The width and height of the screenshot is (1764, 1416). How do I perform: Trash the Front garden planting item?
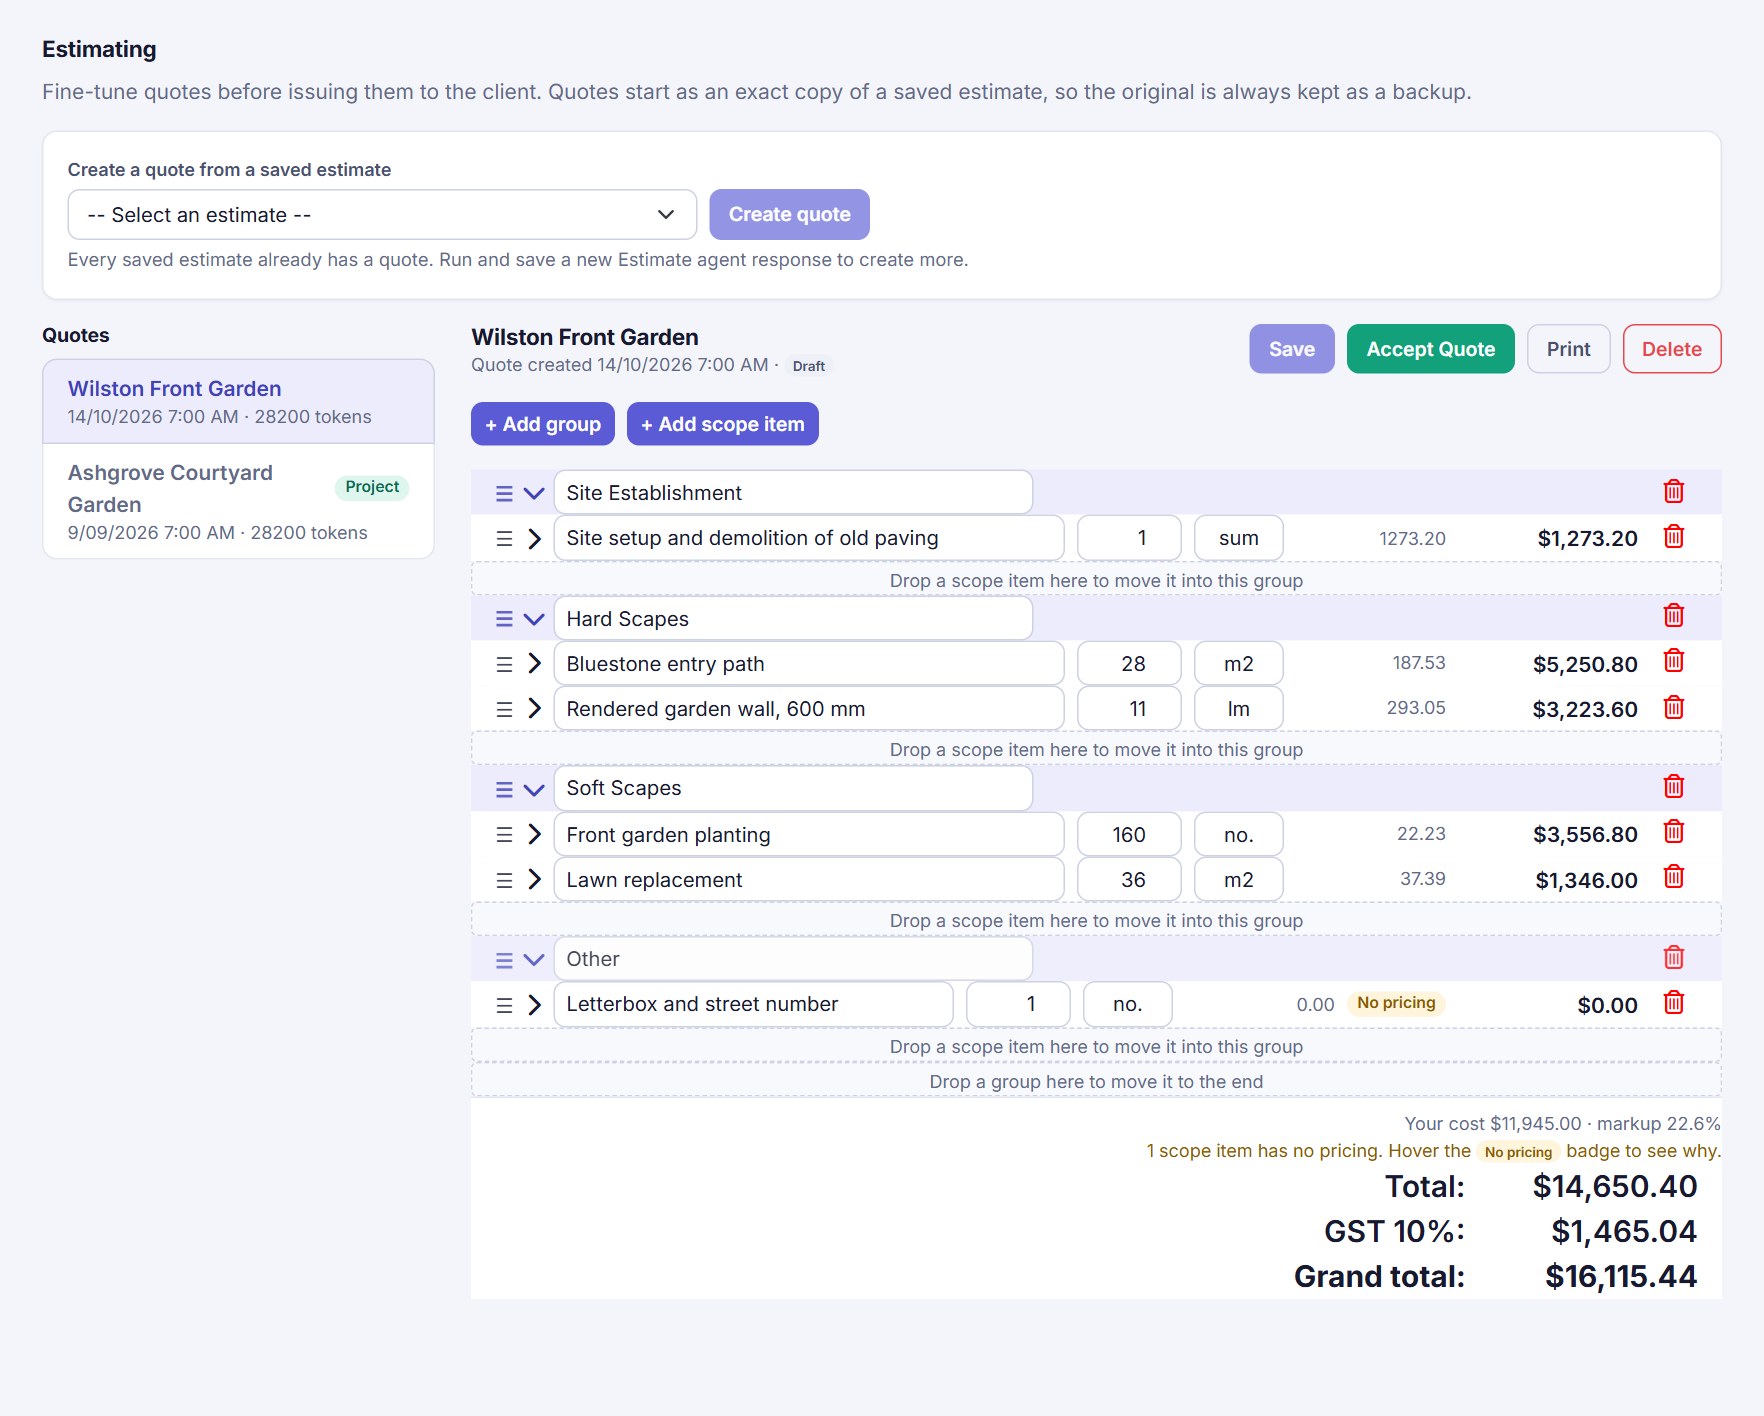coord(1673,832)
